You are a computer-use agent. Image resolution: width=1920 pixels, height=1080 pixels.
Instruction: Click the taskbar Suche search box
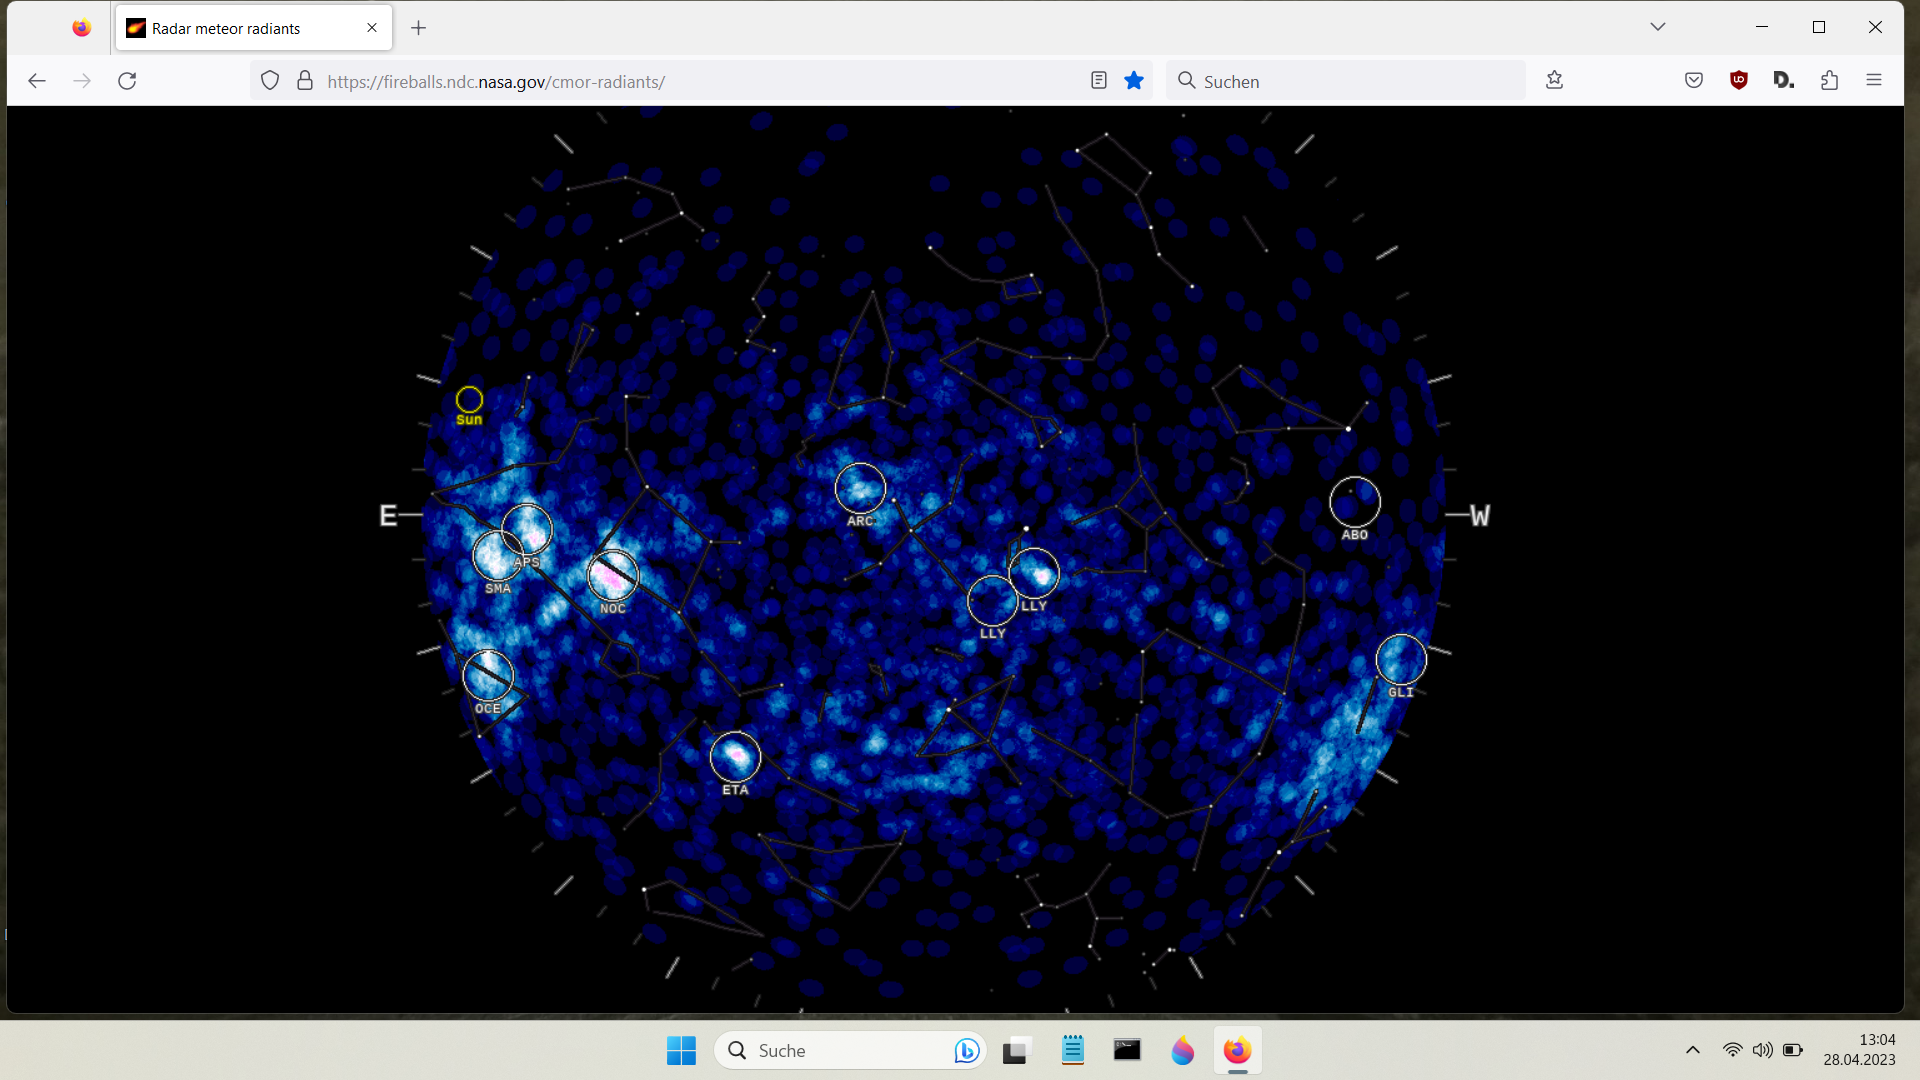click(x=850, y=1050)
